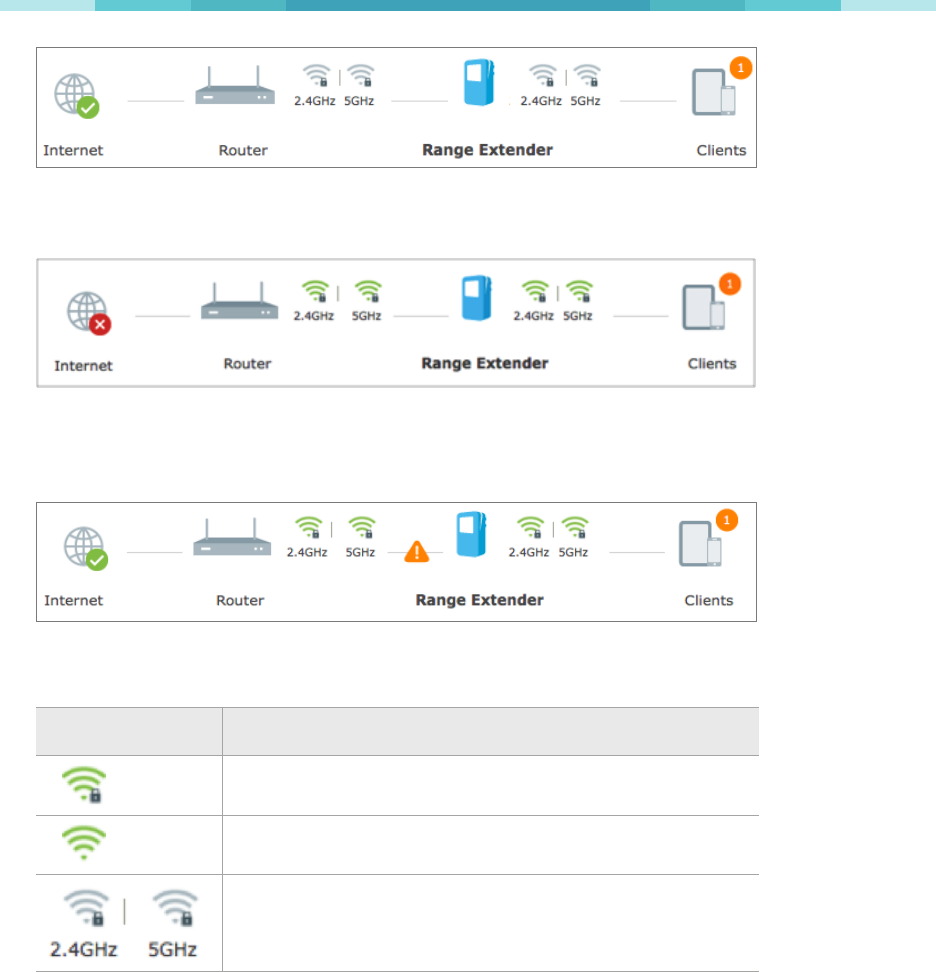Click the Router icon in the middle diagram

239,301
